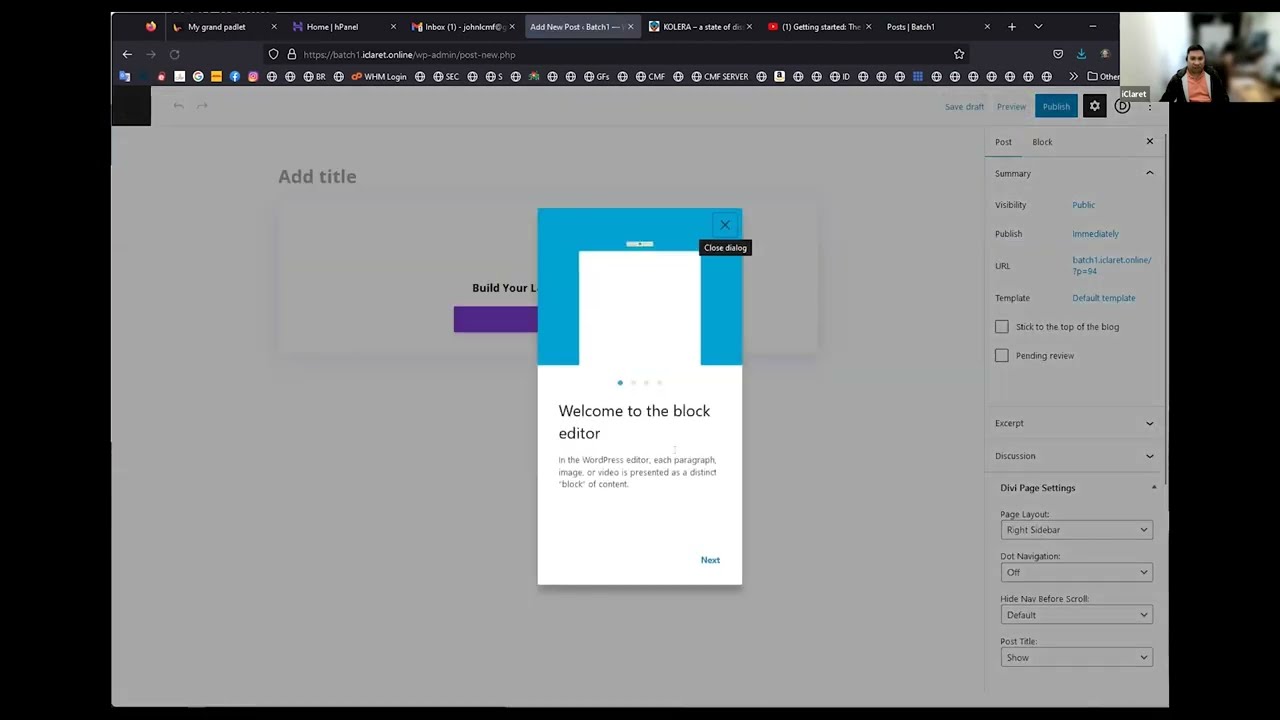Click the address bar URL

409,55
